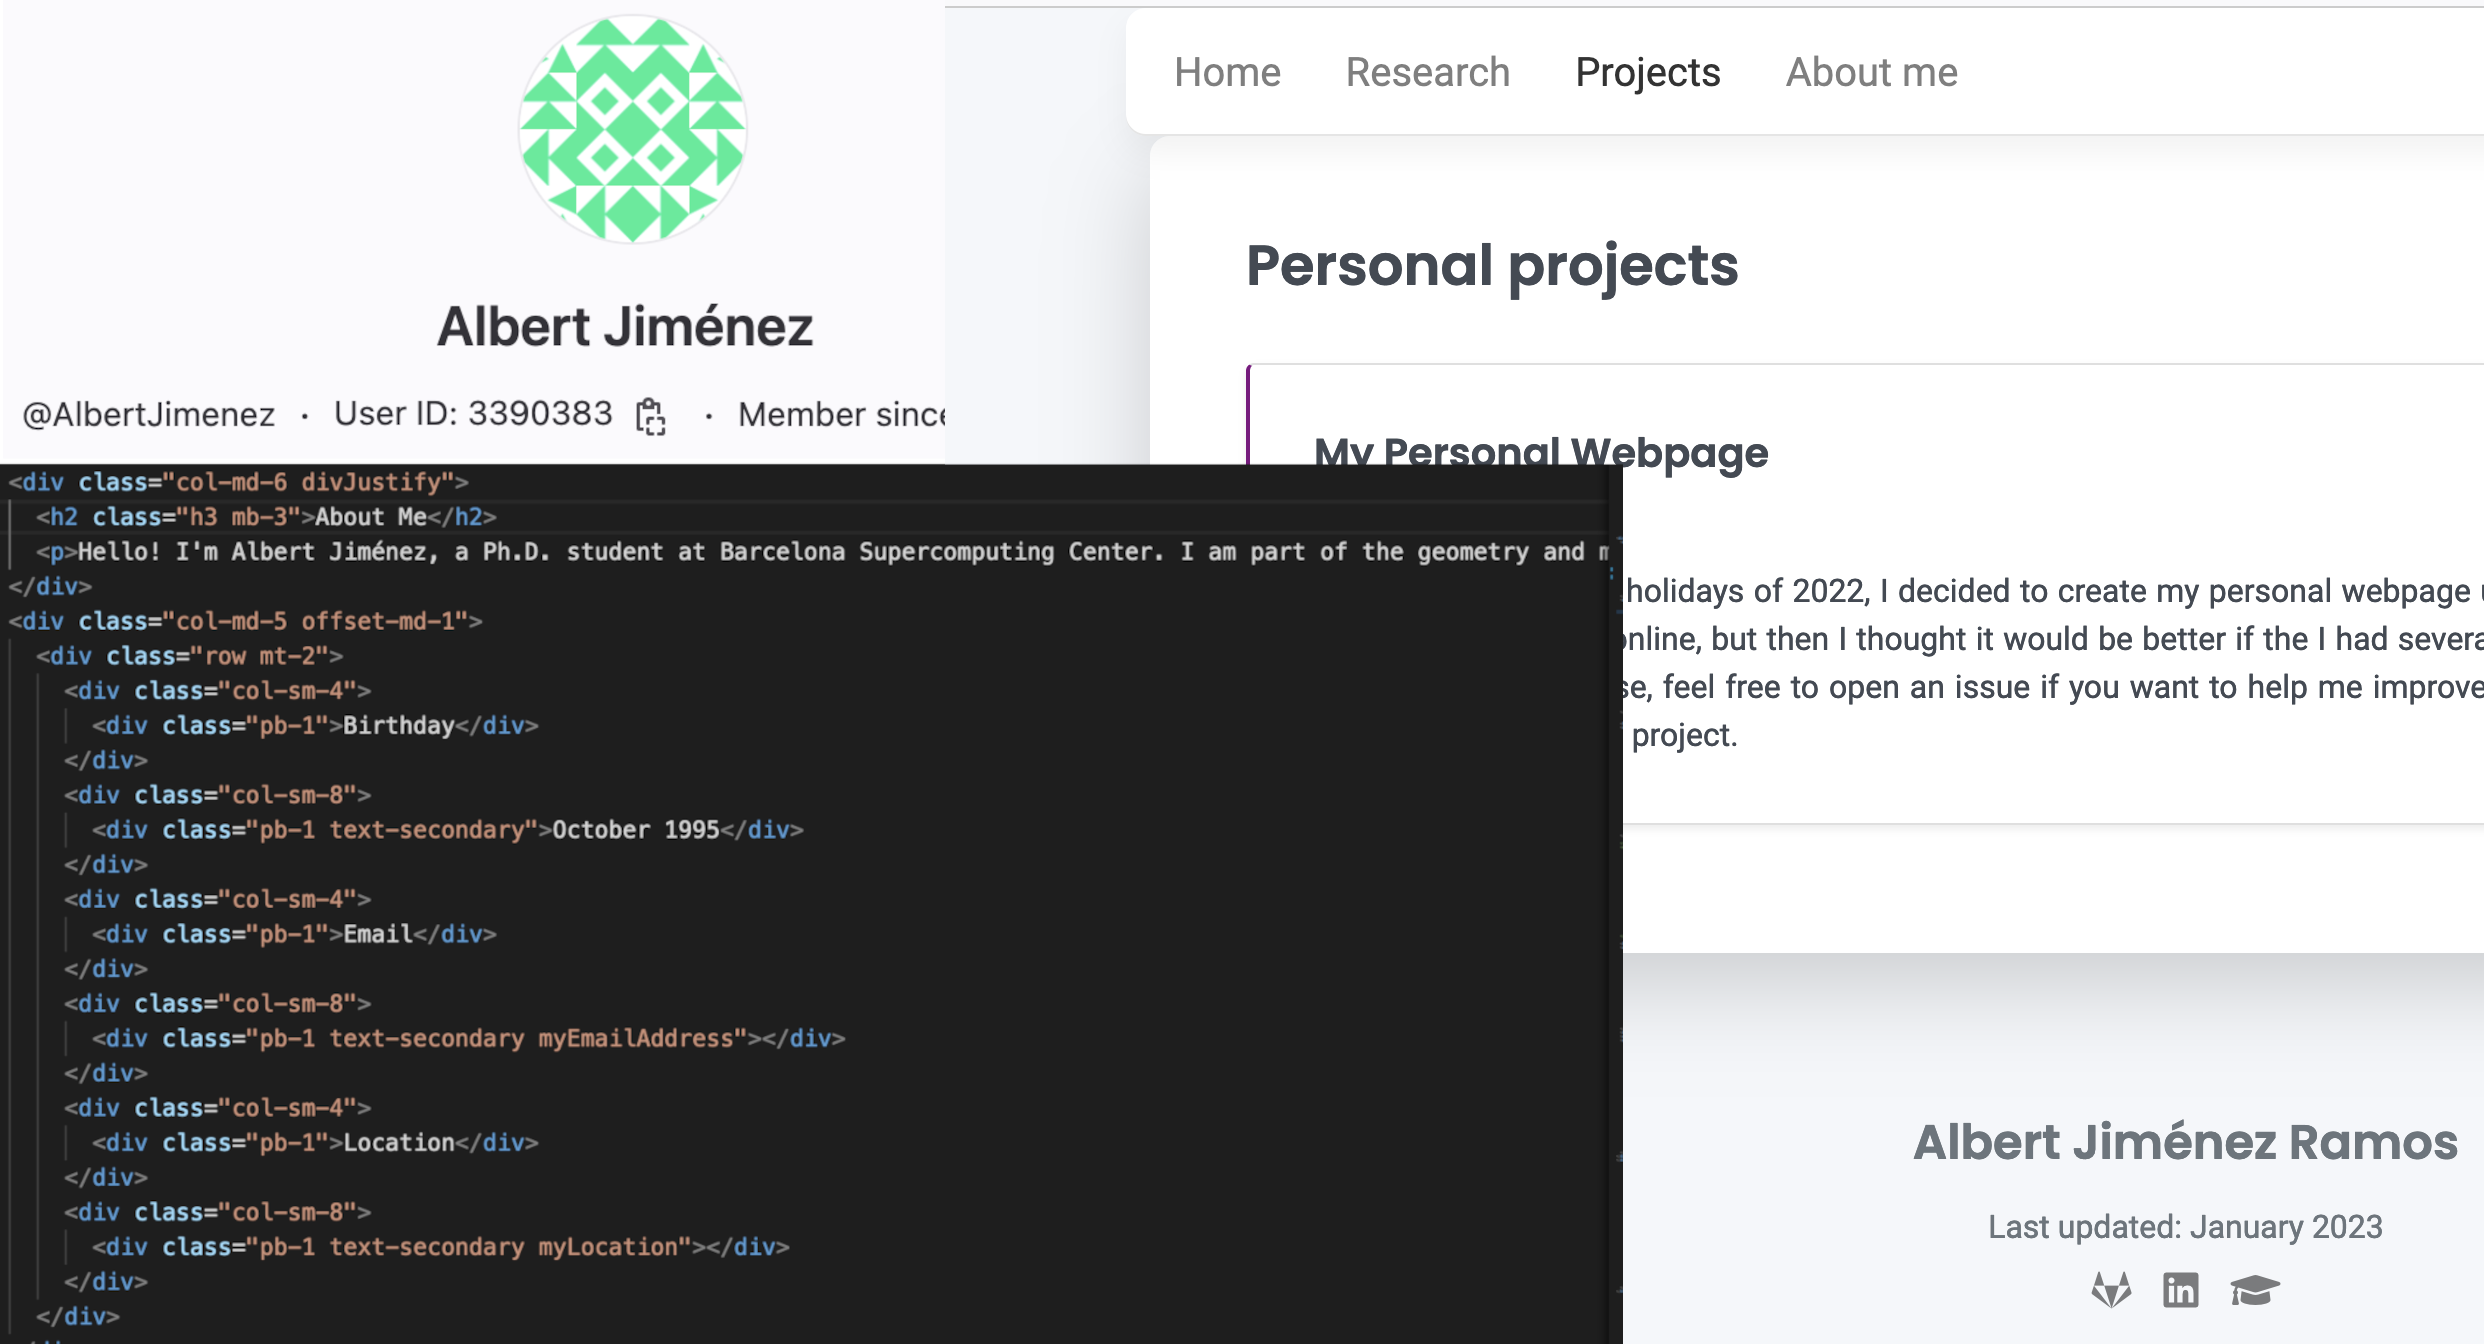Select the Projects nav tab
Viewport: 2484px width, 1344px height.
tap(1647, 72)
